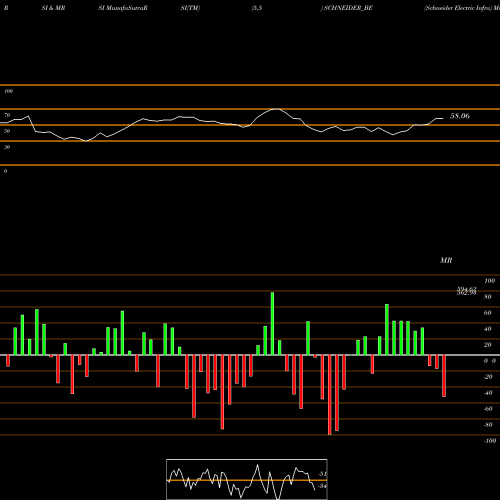Click the RSI line peak near 70

point(276,109)
